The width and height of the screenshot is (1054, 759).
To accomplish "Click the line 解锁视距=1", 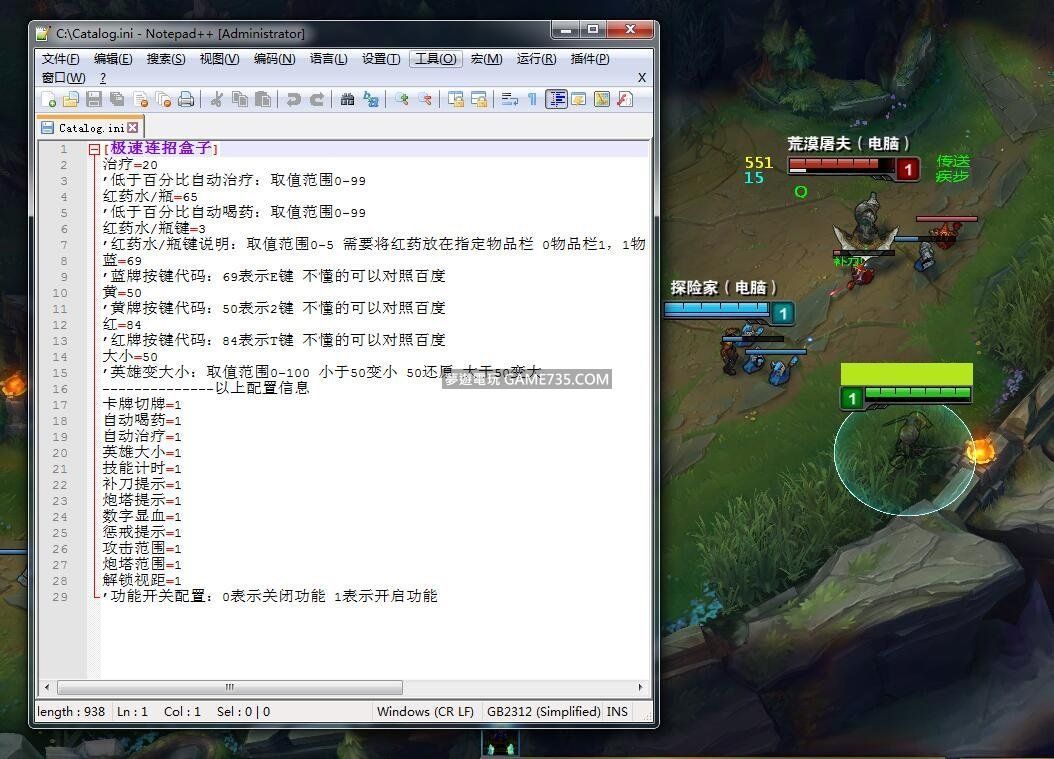I will [142, 580].
